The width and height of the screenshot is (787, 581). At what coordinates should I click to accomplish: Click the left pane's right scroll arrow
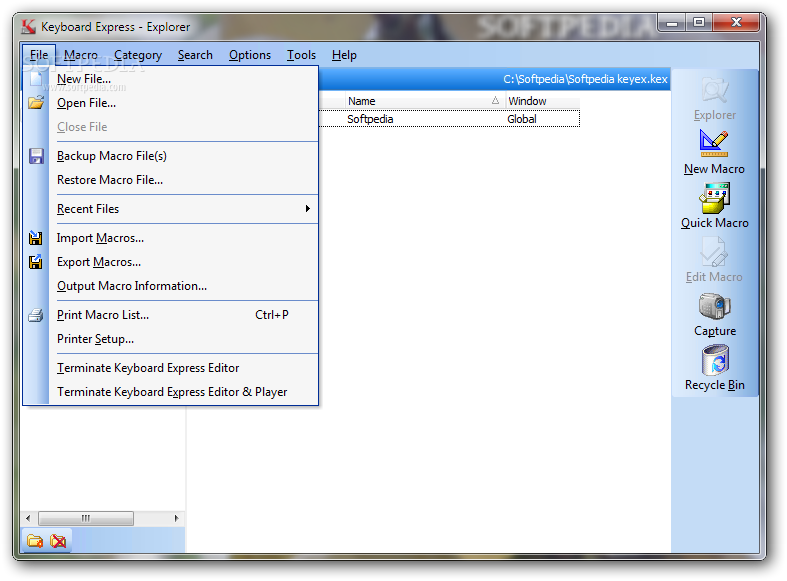pyautogui.click(x=176, y=518)
